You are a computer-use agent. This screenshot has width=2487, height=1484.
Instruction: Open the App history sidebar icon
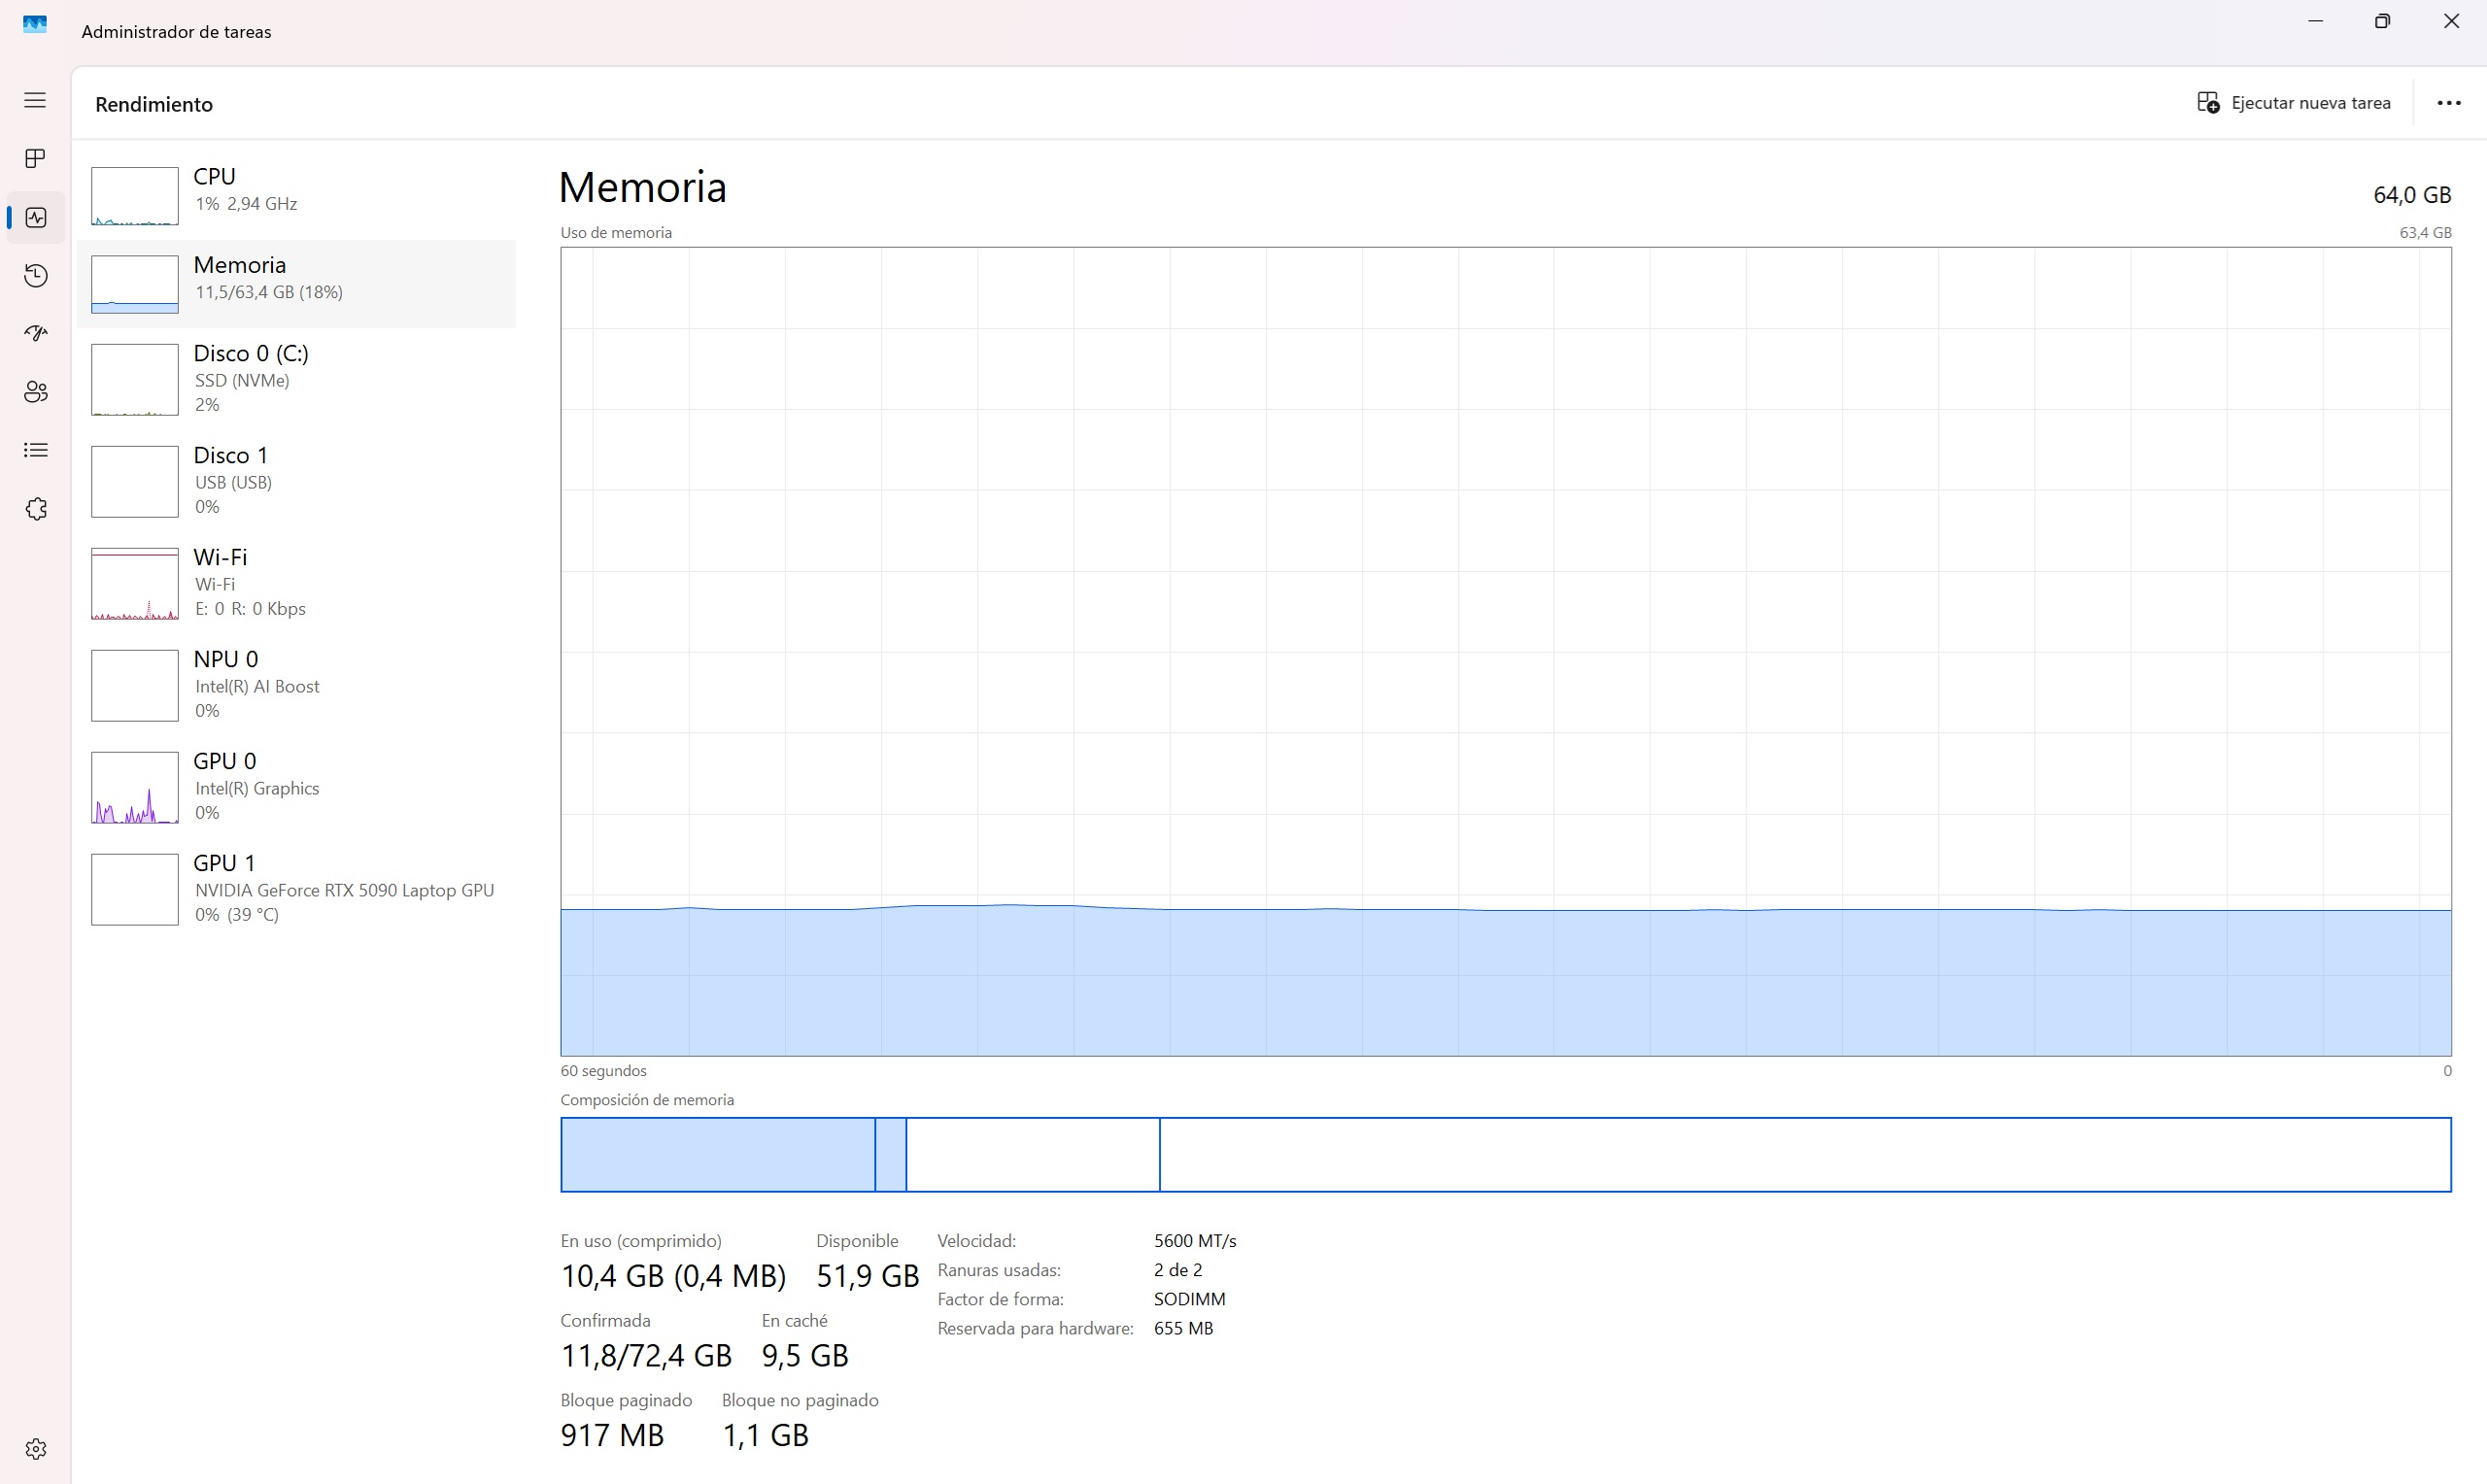point(35,275)
